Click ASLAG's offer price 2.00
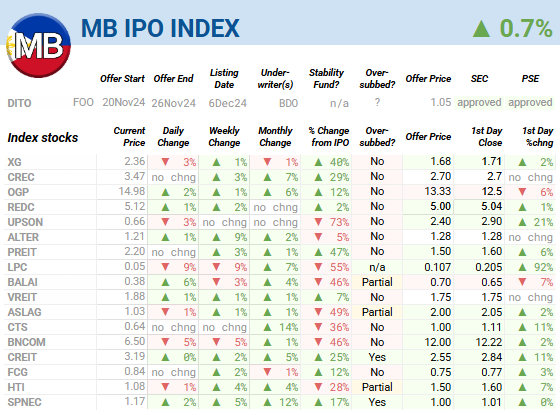 point(441,312)
